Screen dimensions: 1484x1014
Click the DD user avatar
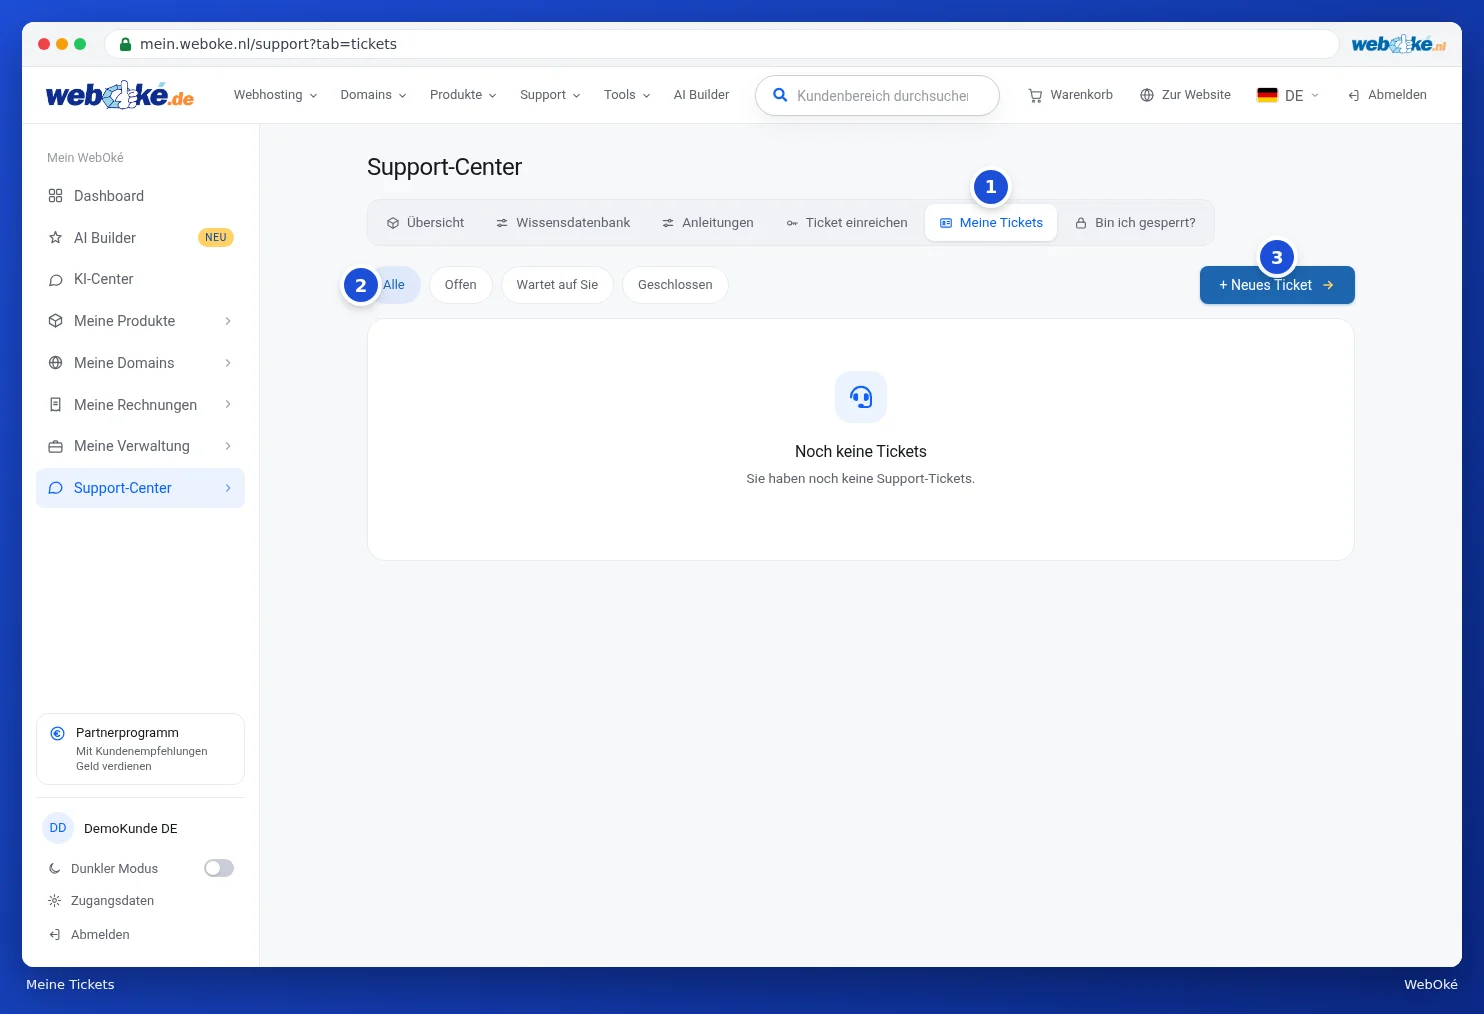[58, 828]
